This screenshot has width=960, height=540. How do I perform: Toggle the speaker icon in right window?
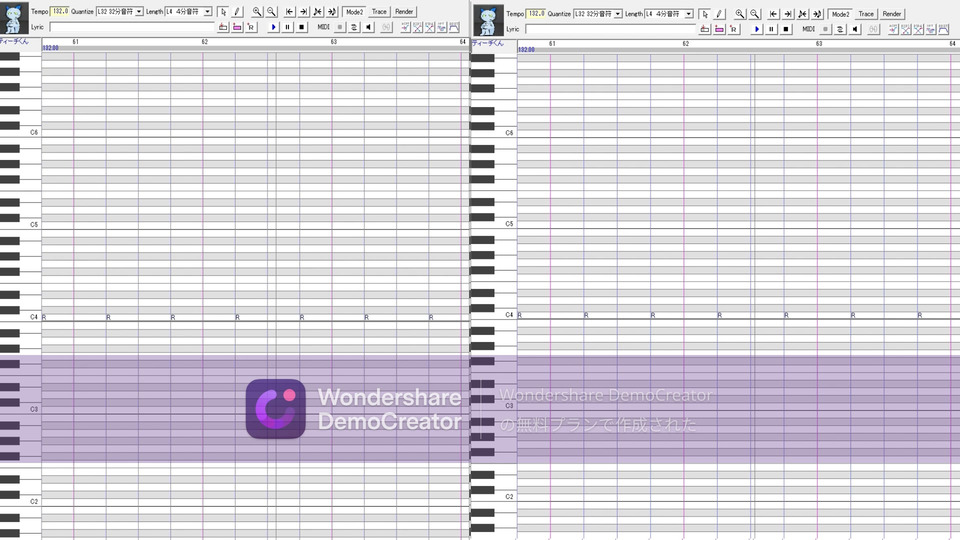[x=855, y=29]
